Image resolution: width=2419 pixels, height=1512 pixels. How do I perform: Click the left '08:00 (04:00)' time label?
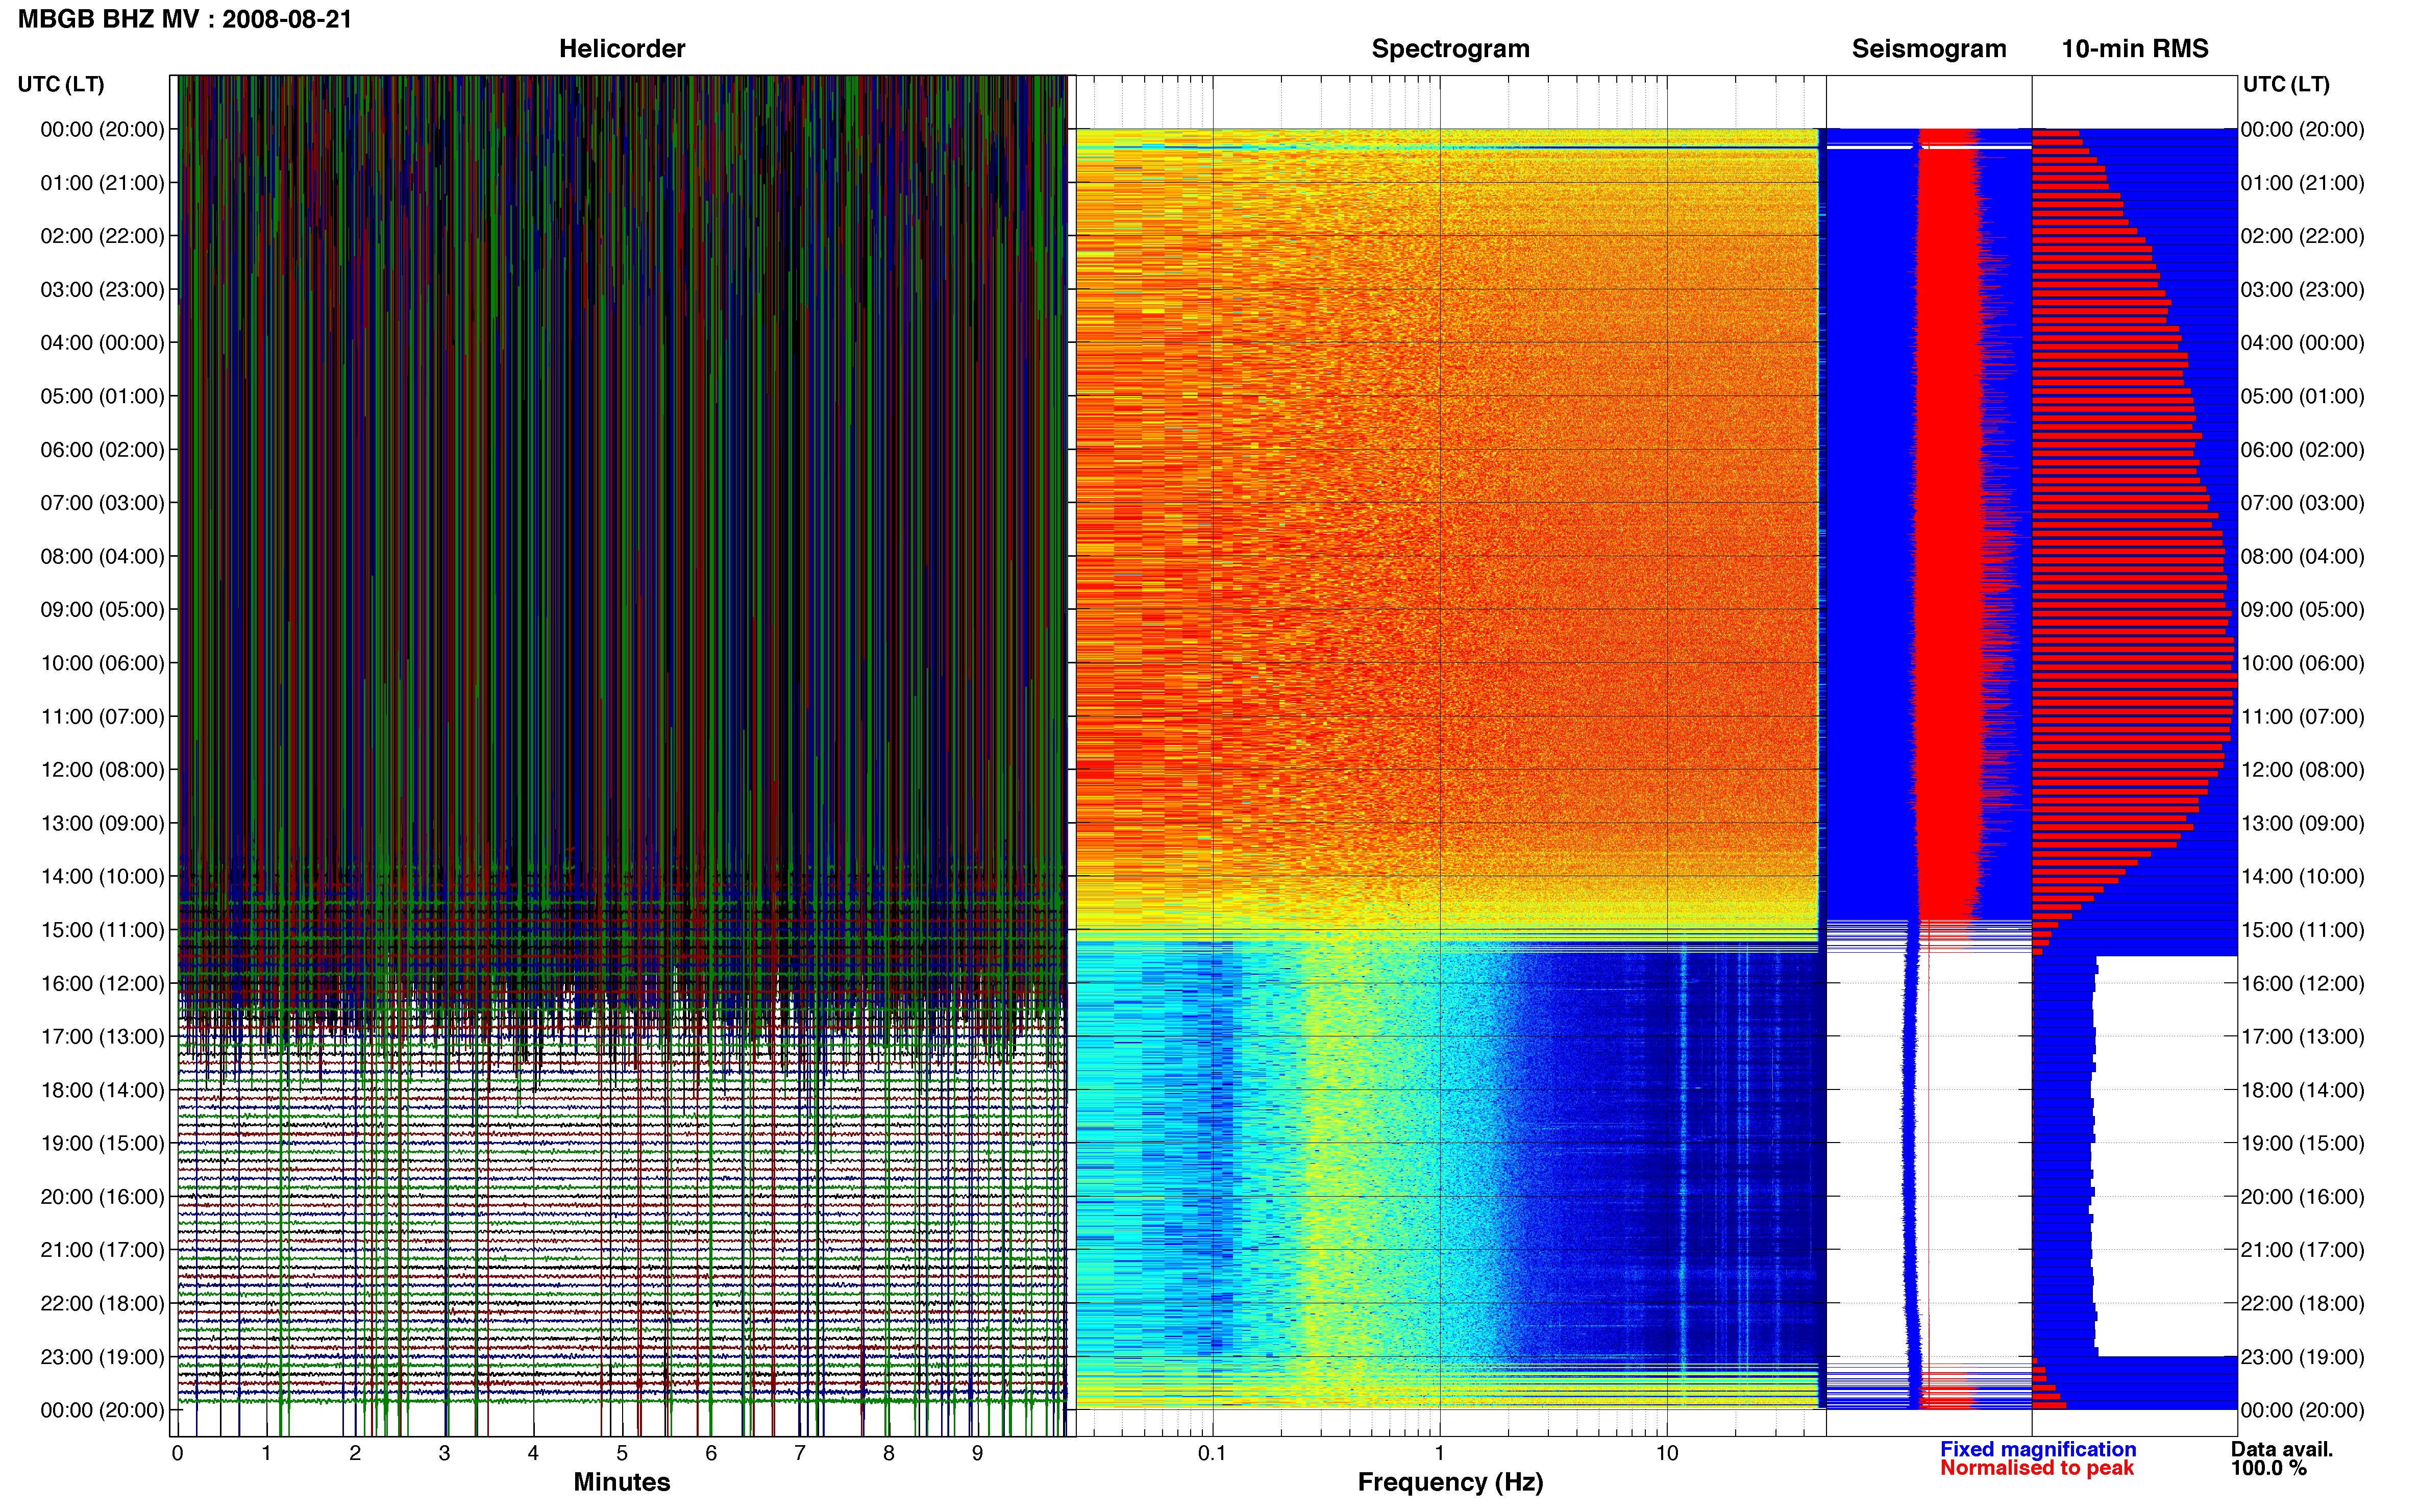(x=102, y=556)
